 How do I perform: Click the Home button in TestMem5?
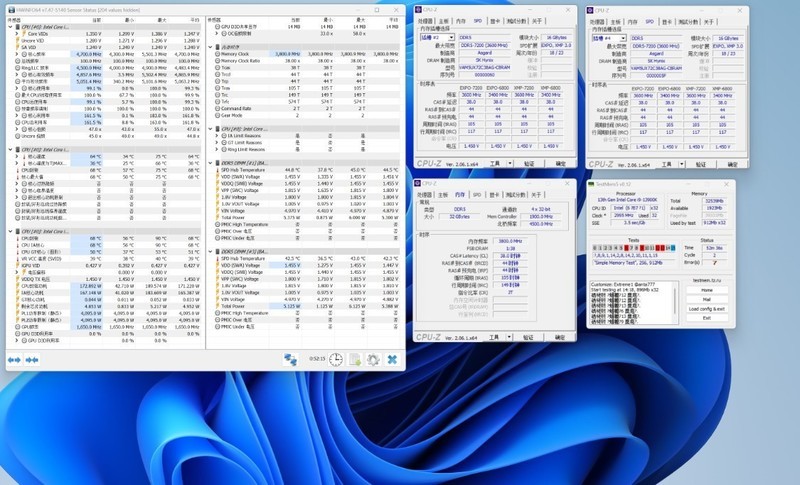(x=706, y=289)
